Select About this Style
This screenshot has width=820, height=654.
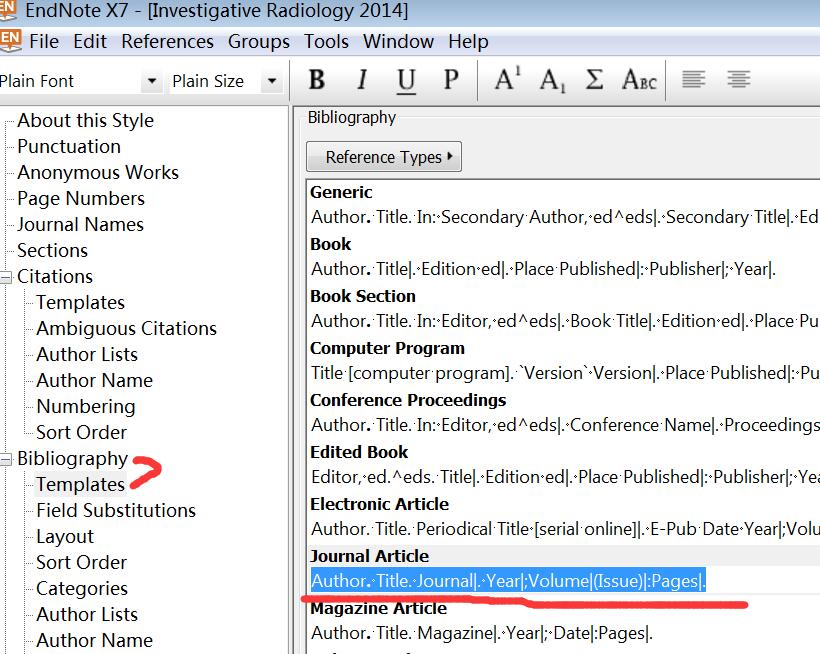86,121
